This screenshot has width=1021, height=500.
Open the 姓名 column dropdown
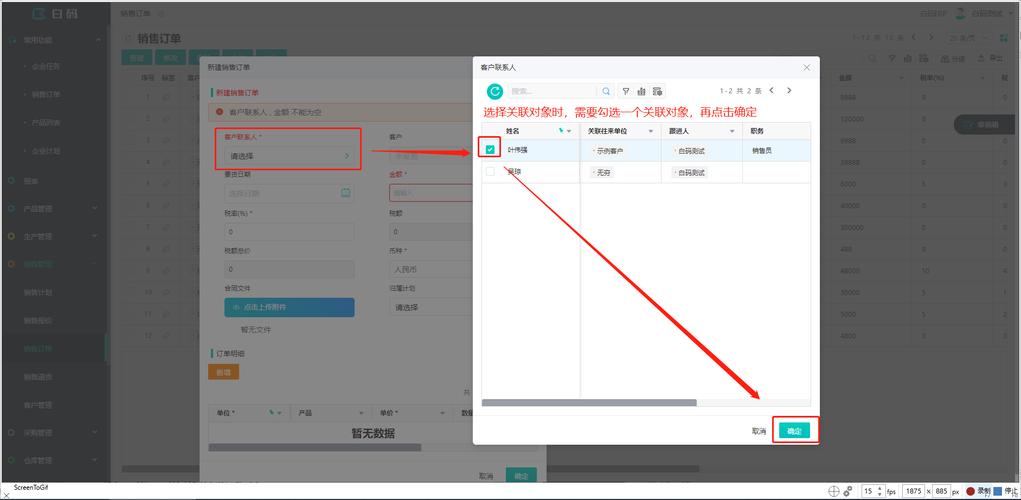click(569, 132)
